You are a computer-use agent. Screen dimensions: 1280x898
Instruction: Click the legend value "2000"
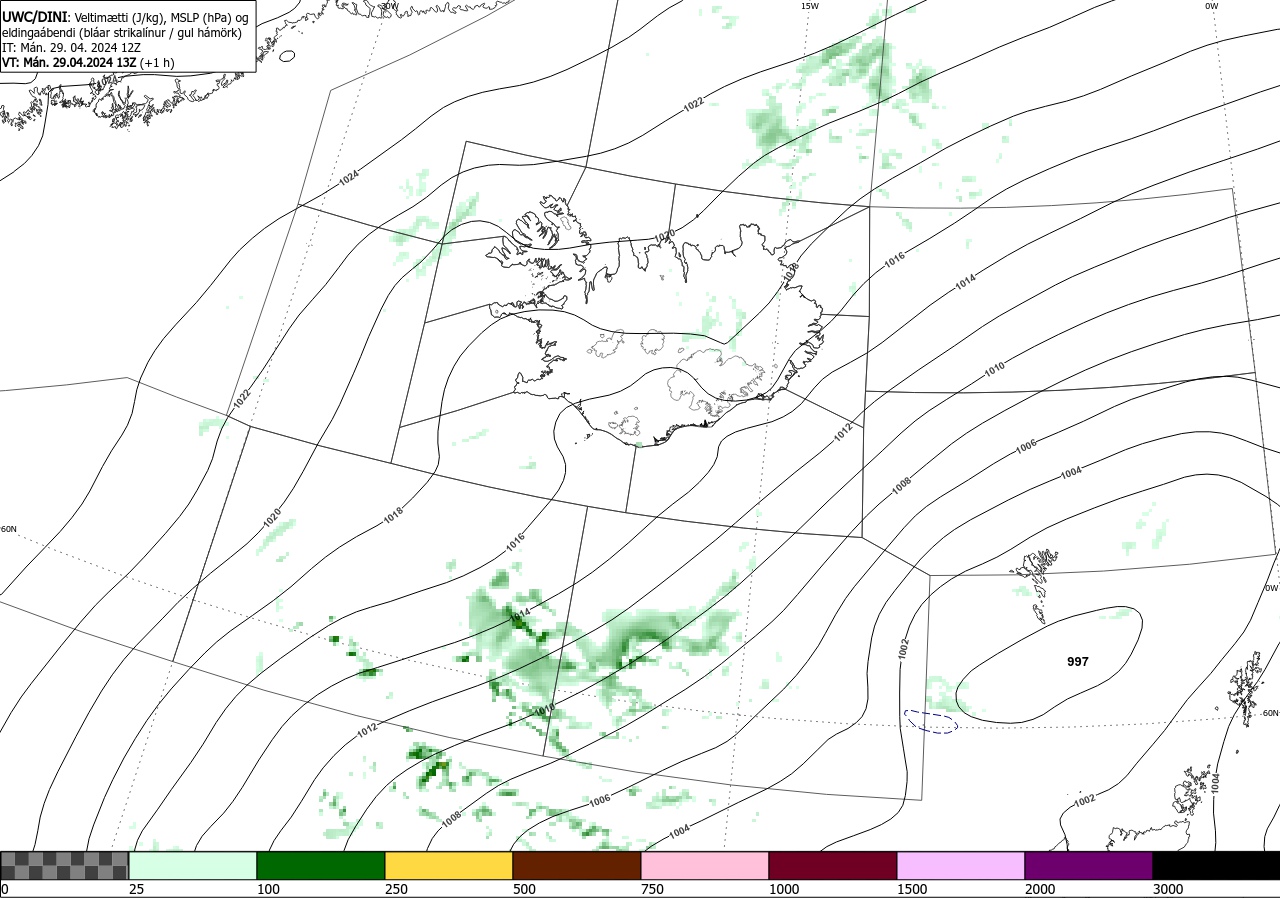pos(1040,889)
